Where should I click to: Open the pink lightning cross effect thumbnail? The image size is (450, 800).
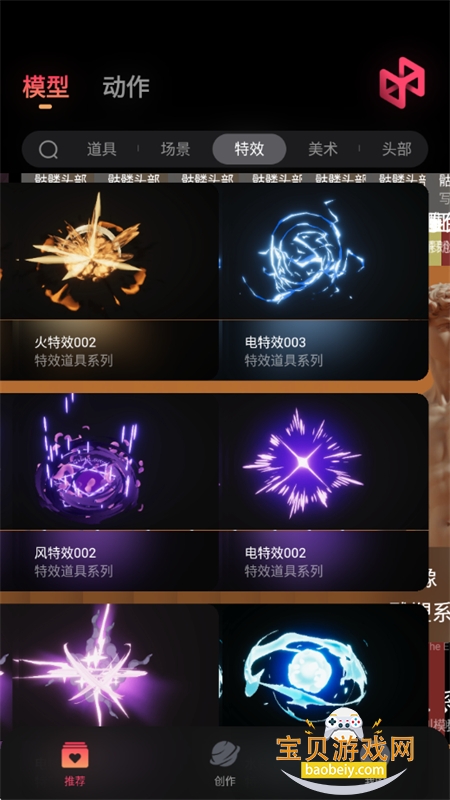click(109, 666)
